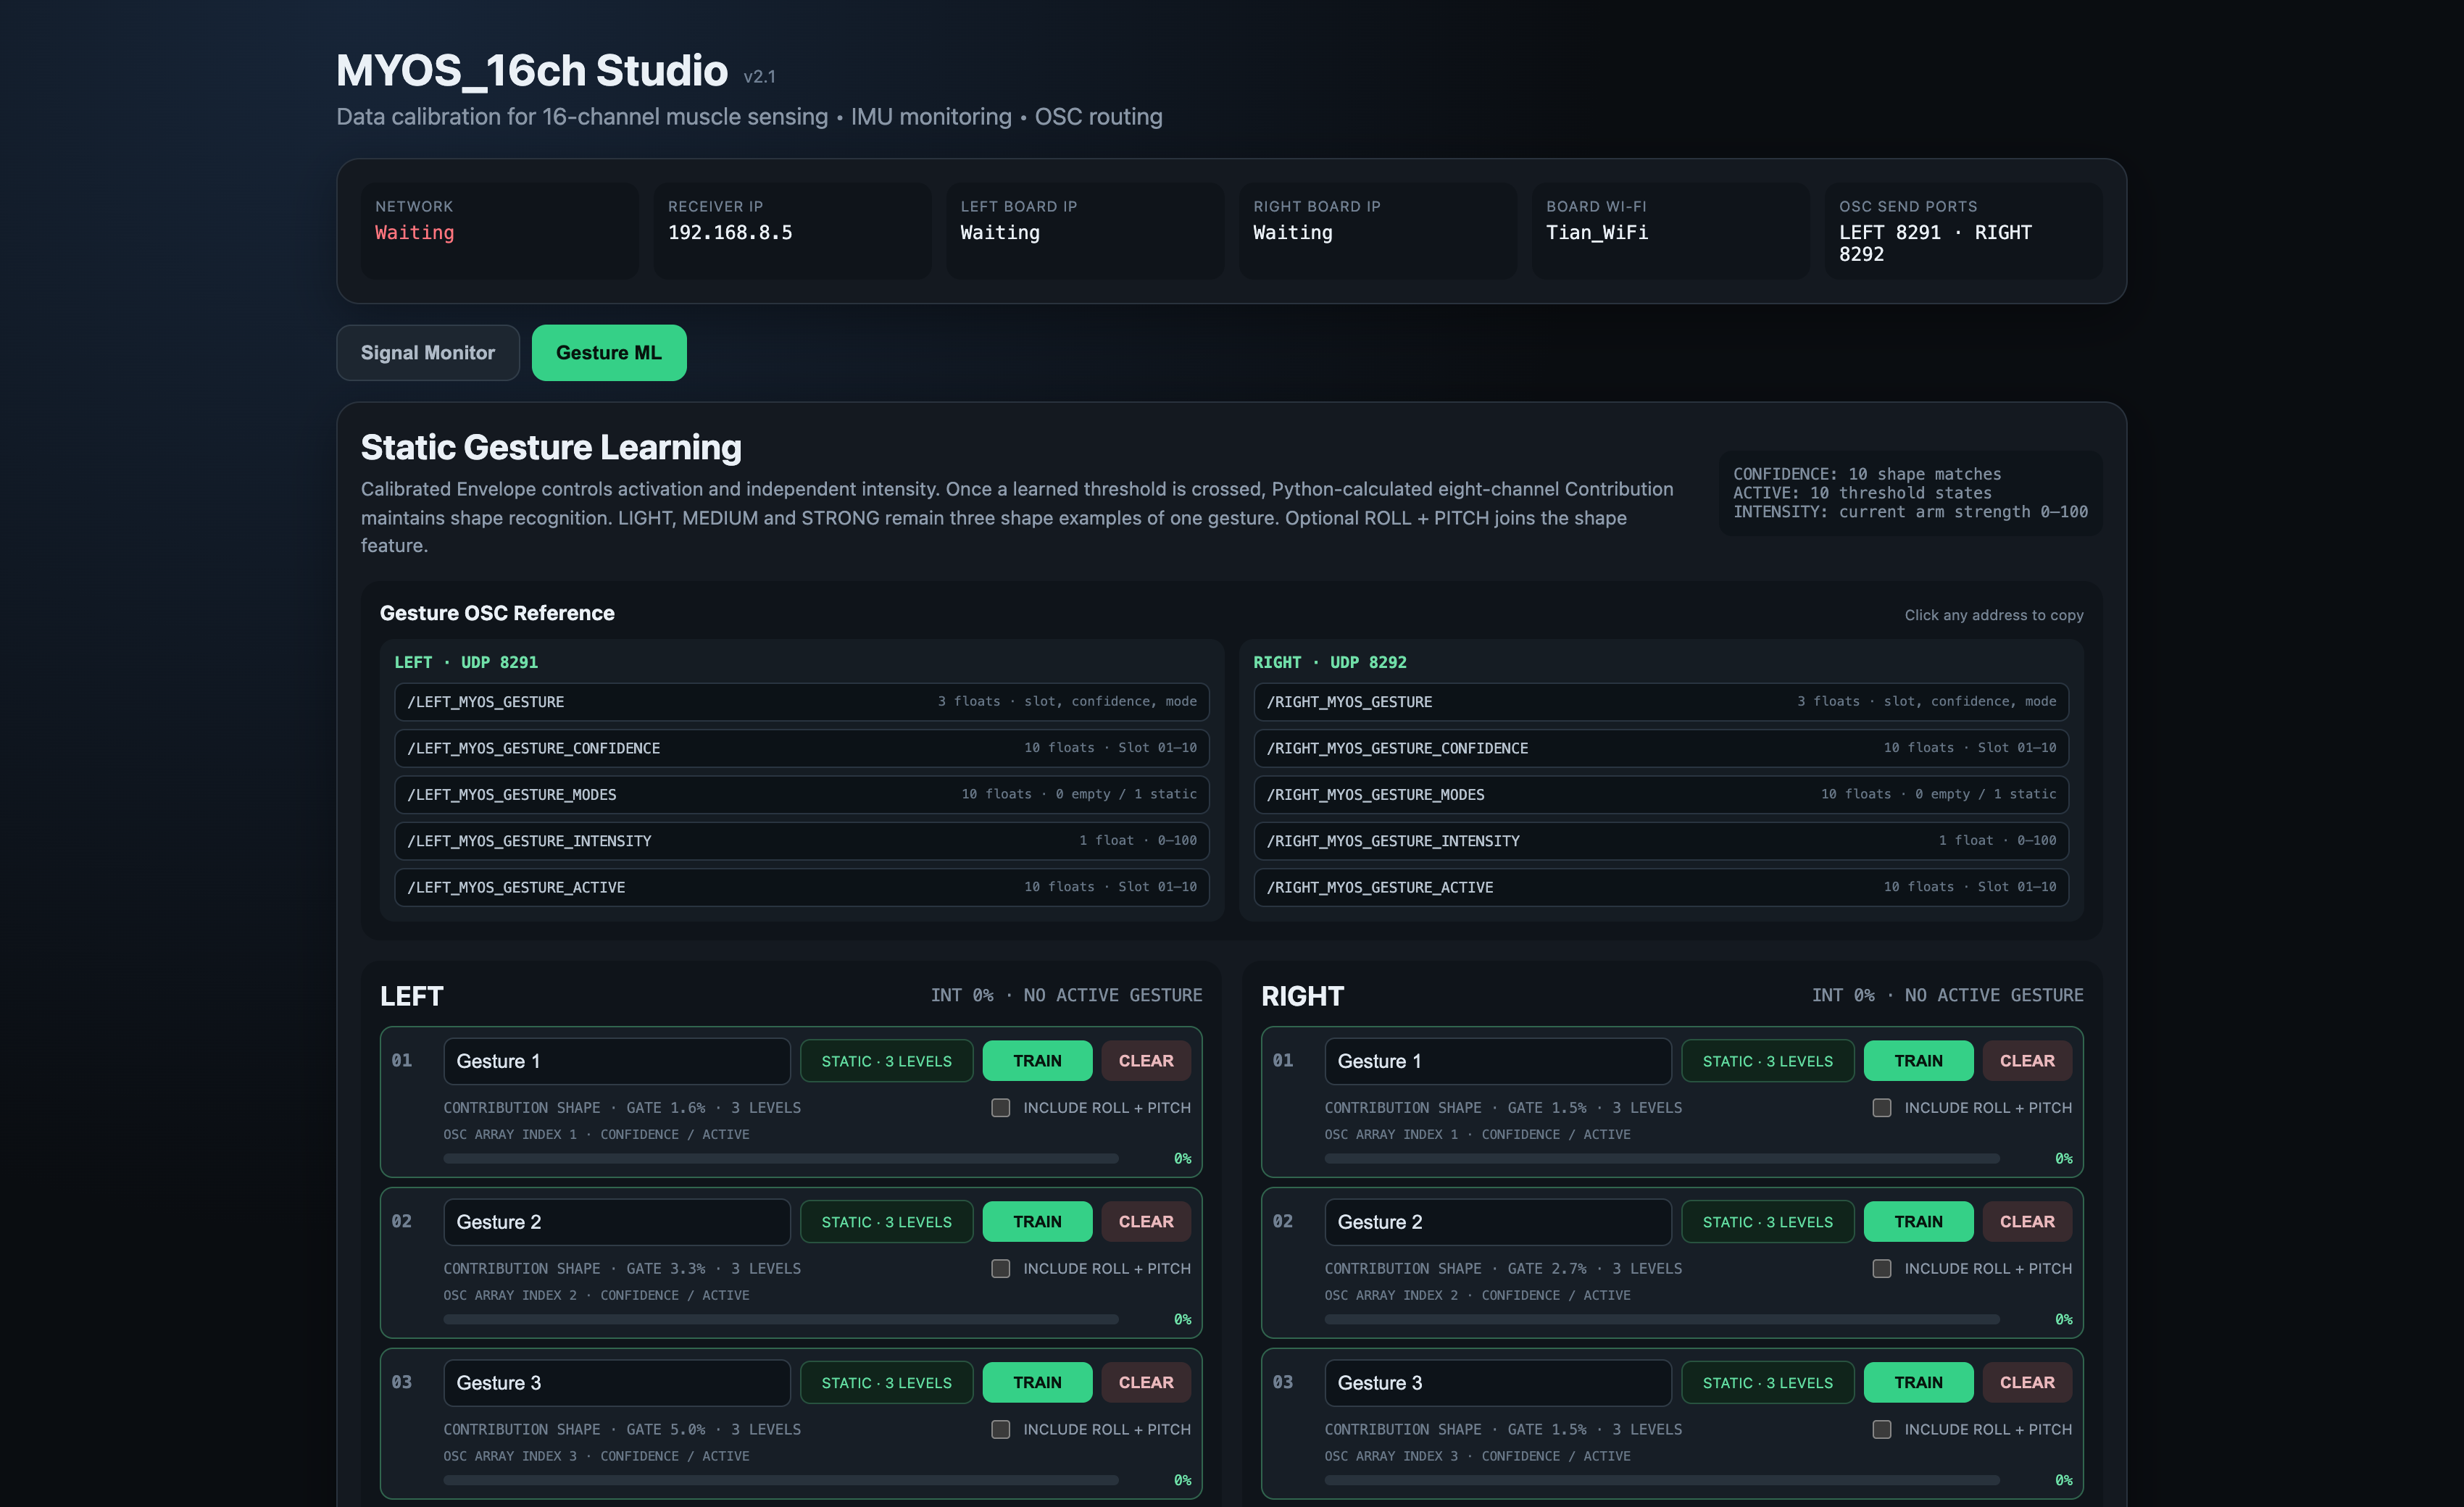
Task: Click Static 3 Levels button for Right Gesture 3
Action: pyautogui.click(x=1767, y=1382)
